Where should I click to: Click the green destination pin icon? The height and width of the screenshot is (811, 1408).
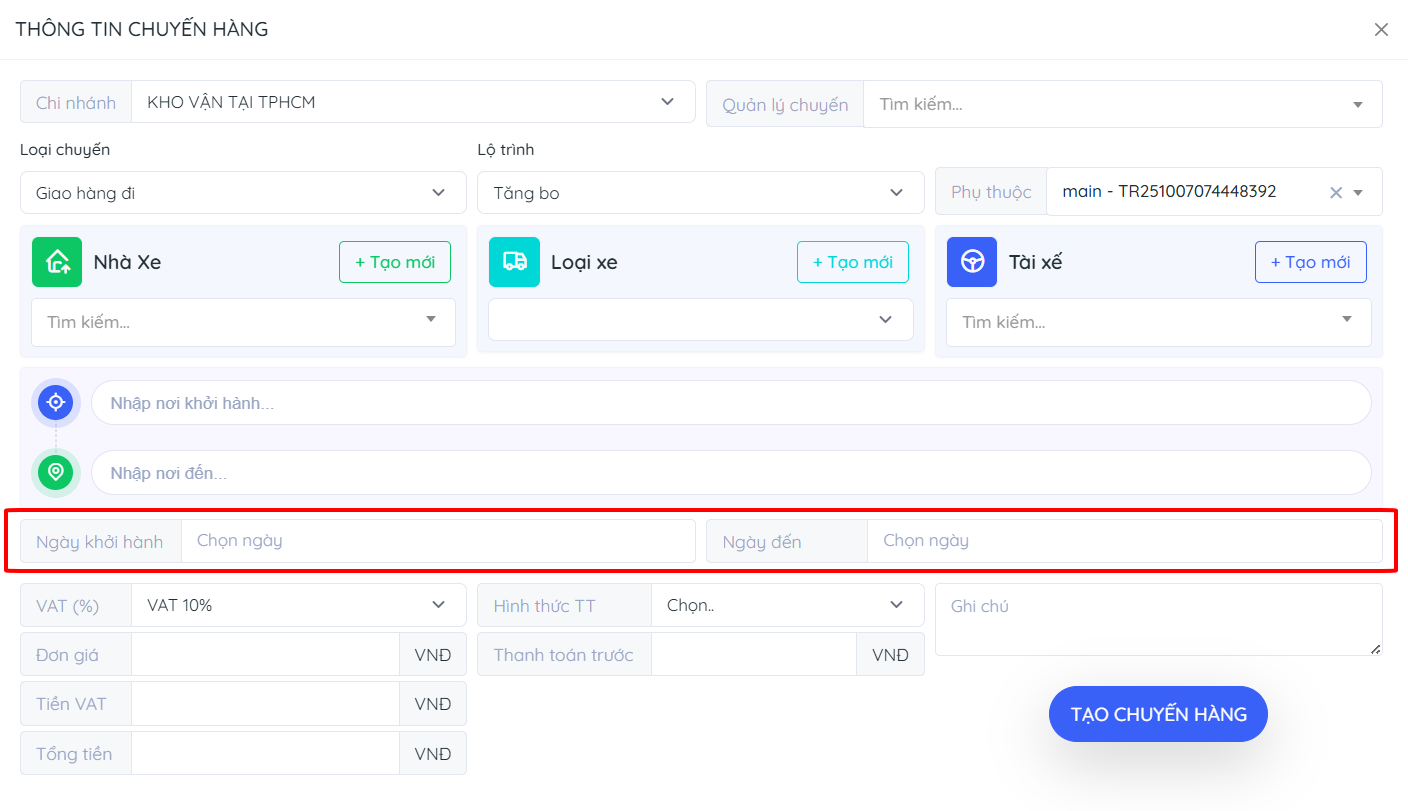point(56,472)
